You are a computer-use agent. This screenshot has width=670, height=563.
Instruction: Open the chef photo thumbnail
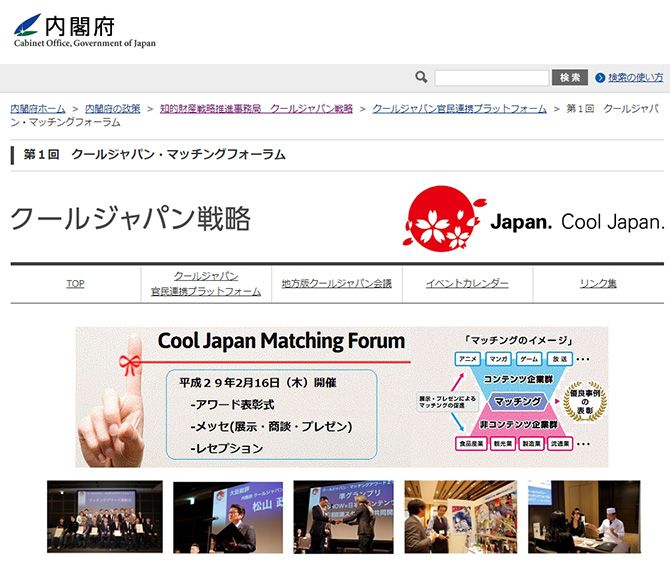[584, 517]
